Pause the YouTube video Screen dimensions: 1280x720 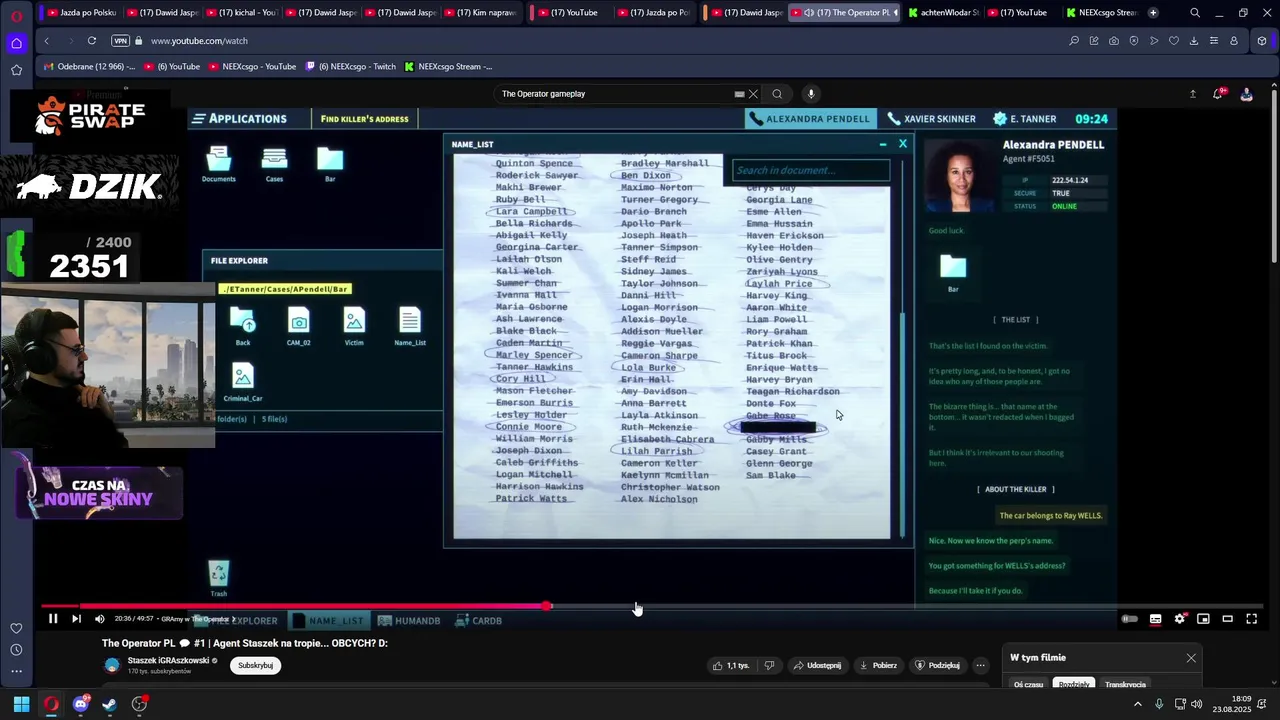[x=53, y=619]
